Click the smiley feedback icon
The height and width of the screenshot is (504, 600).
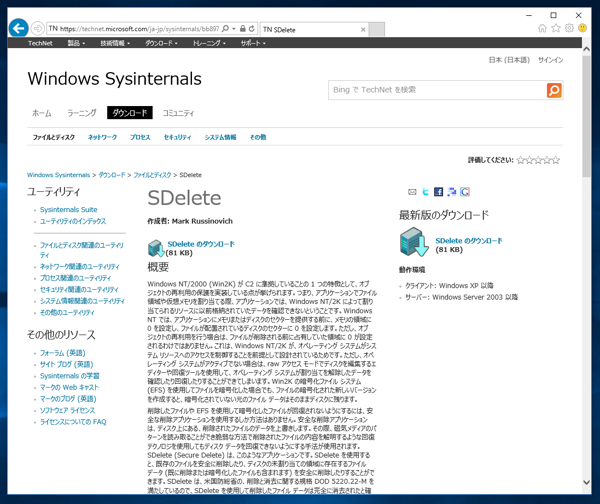(582, 28)
